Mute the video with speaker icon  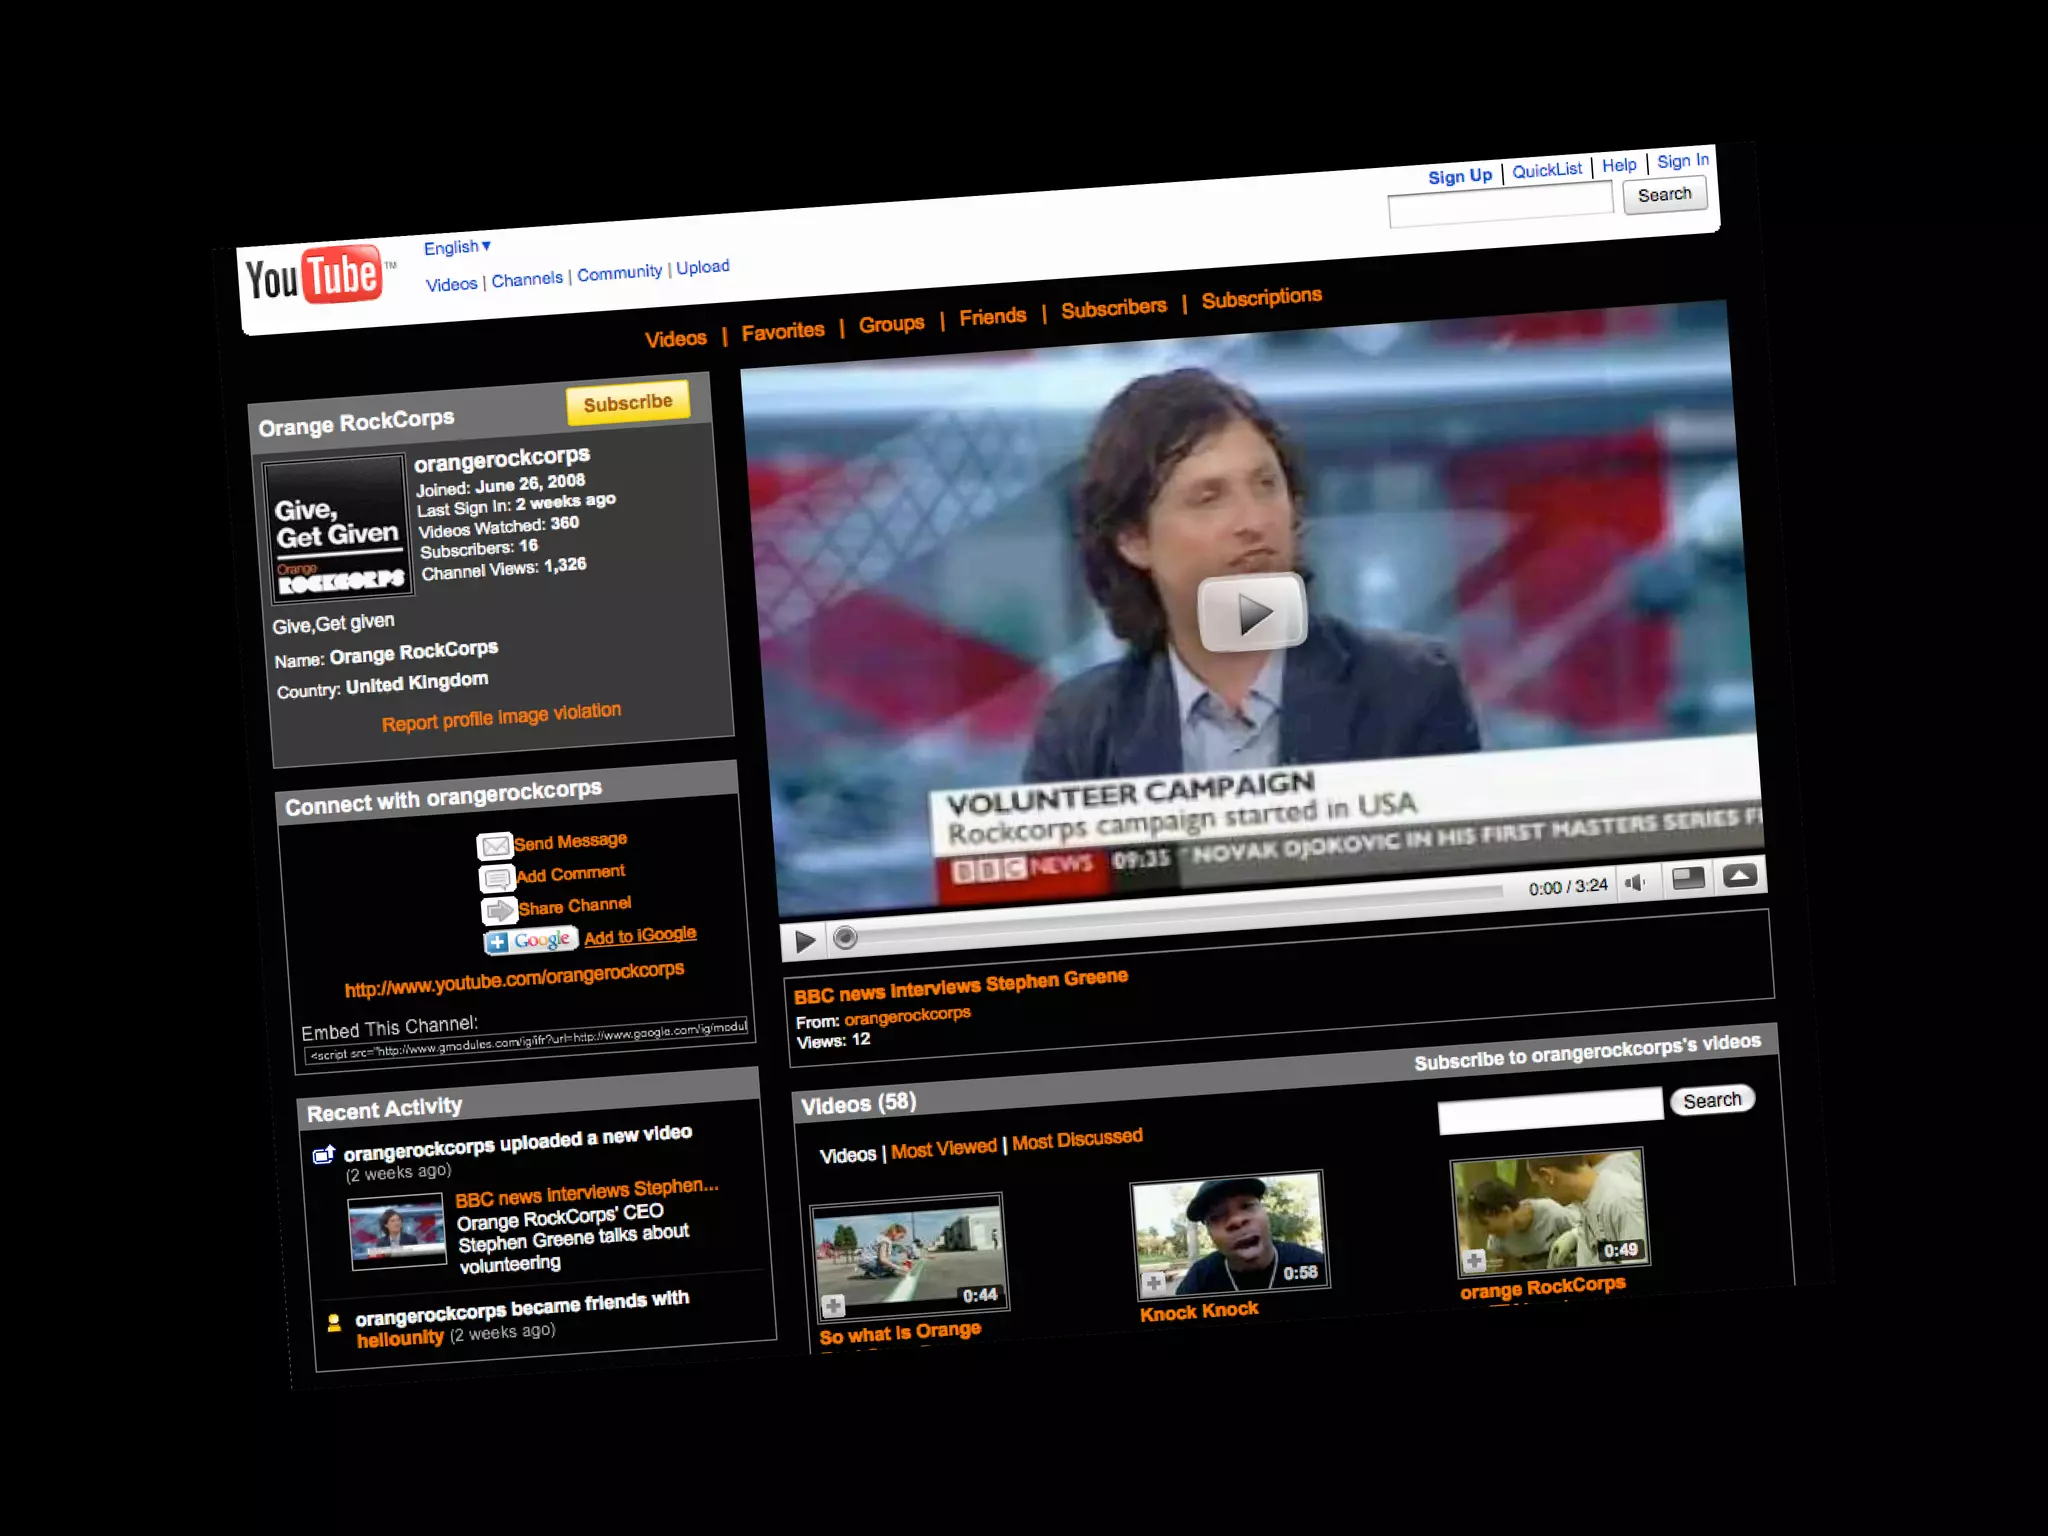coord(1635,883)
